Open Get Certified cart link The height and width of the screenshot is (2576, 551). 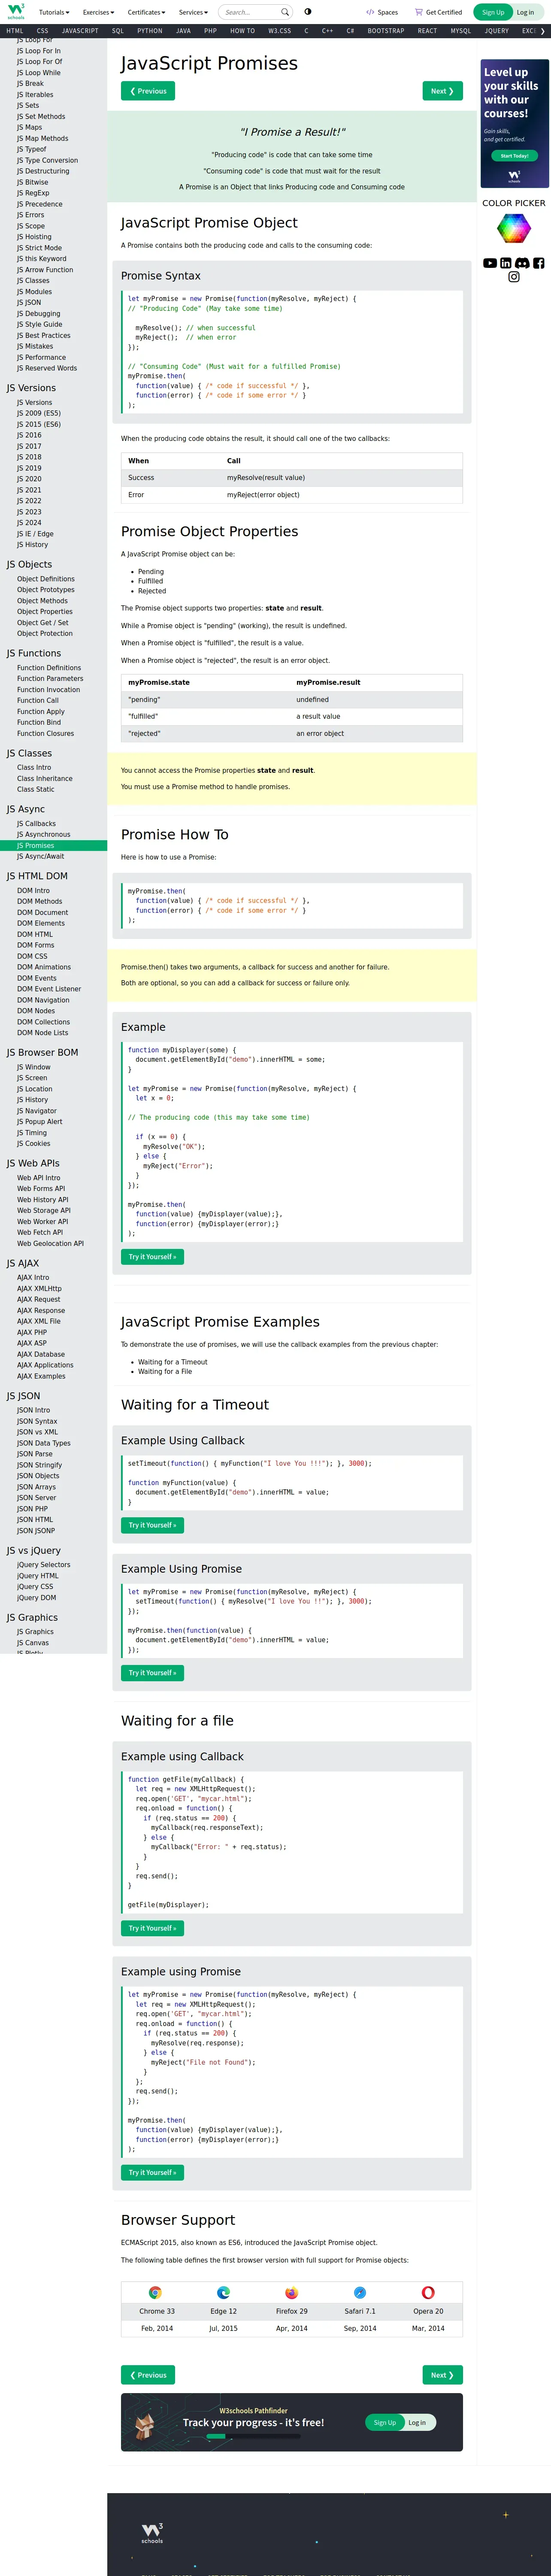(x=438, y=12)
